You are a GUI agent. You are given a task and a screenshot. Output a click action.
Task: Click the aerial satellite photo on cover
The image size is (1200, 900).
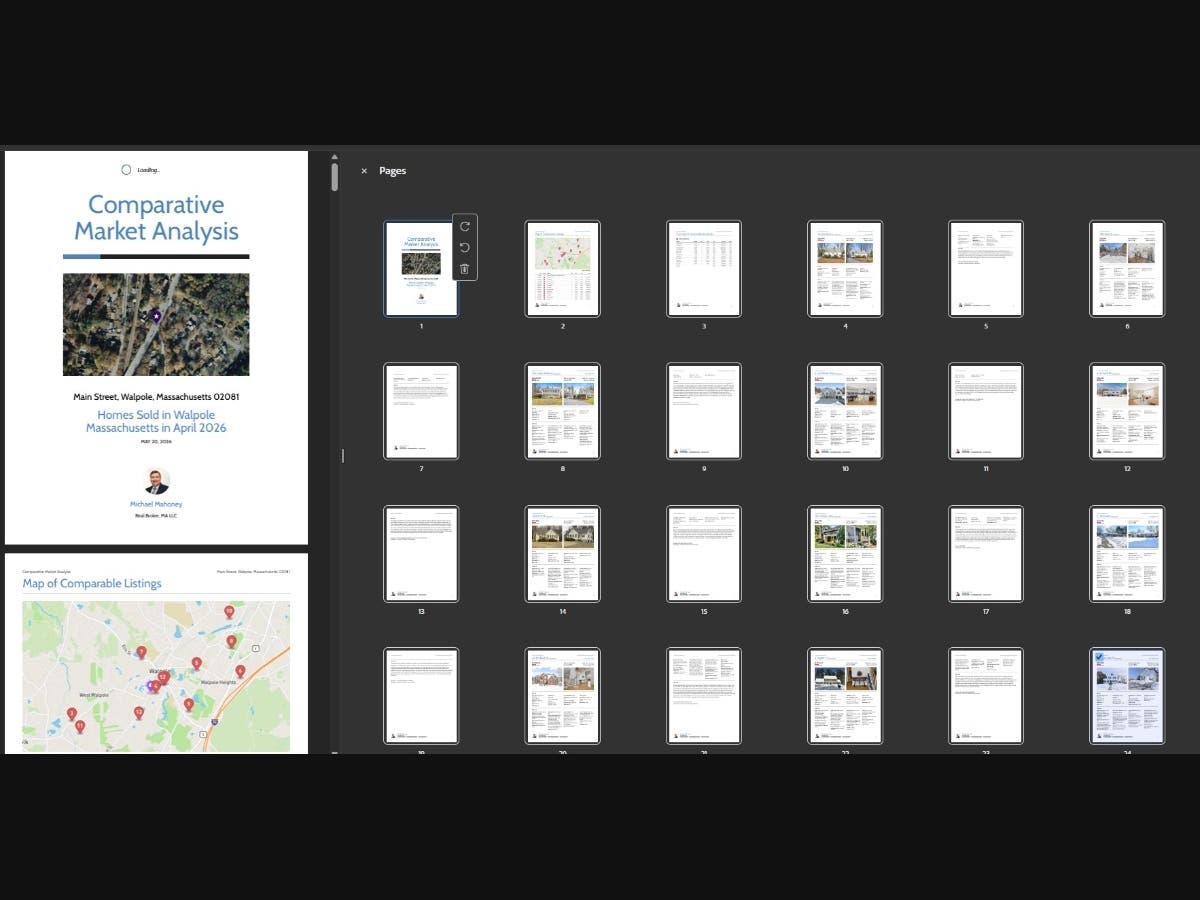(156, 325)
